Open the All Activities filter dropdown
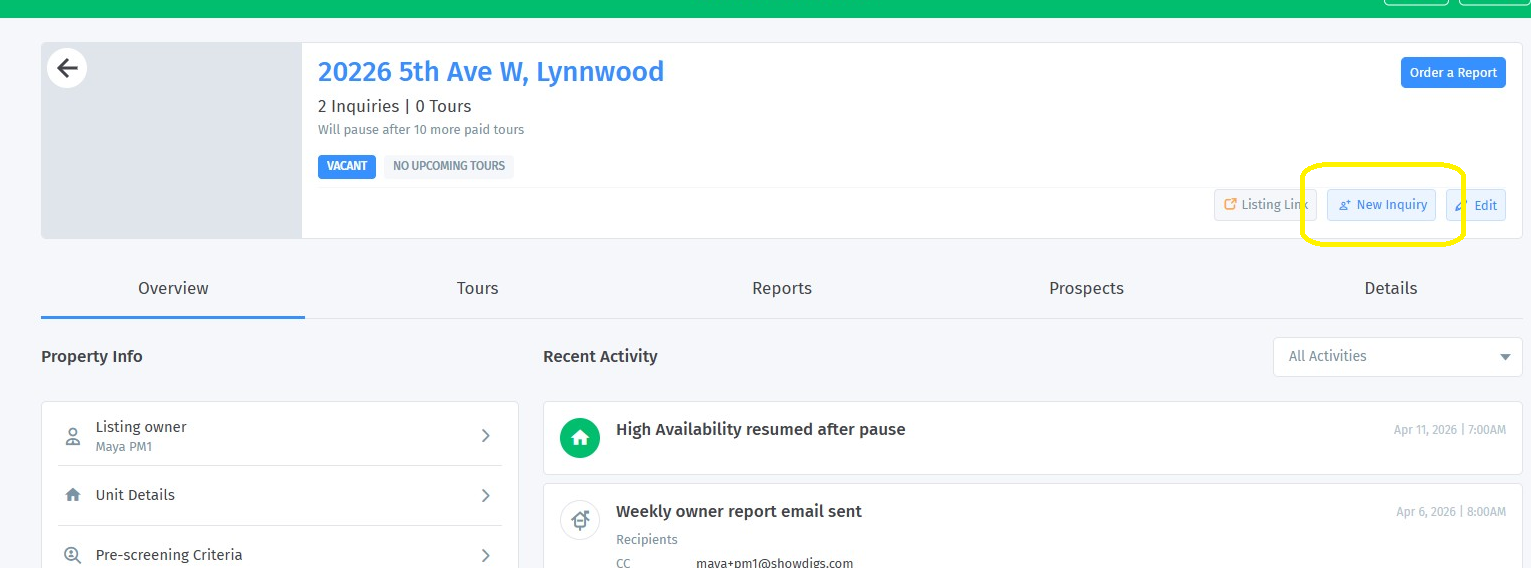1531x568 pixels. 1397,357
